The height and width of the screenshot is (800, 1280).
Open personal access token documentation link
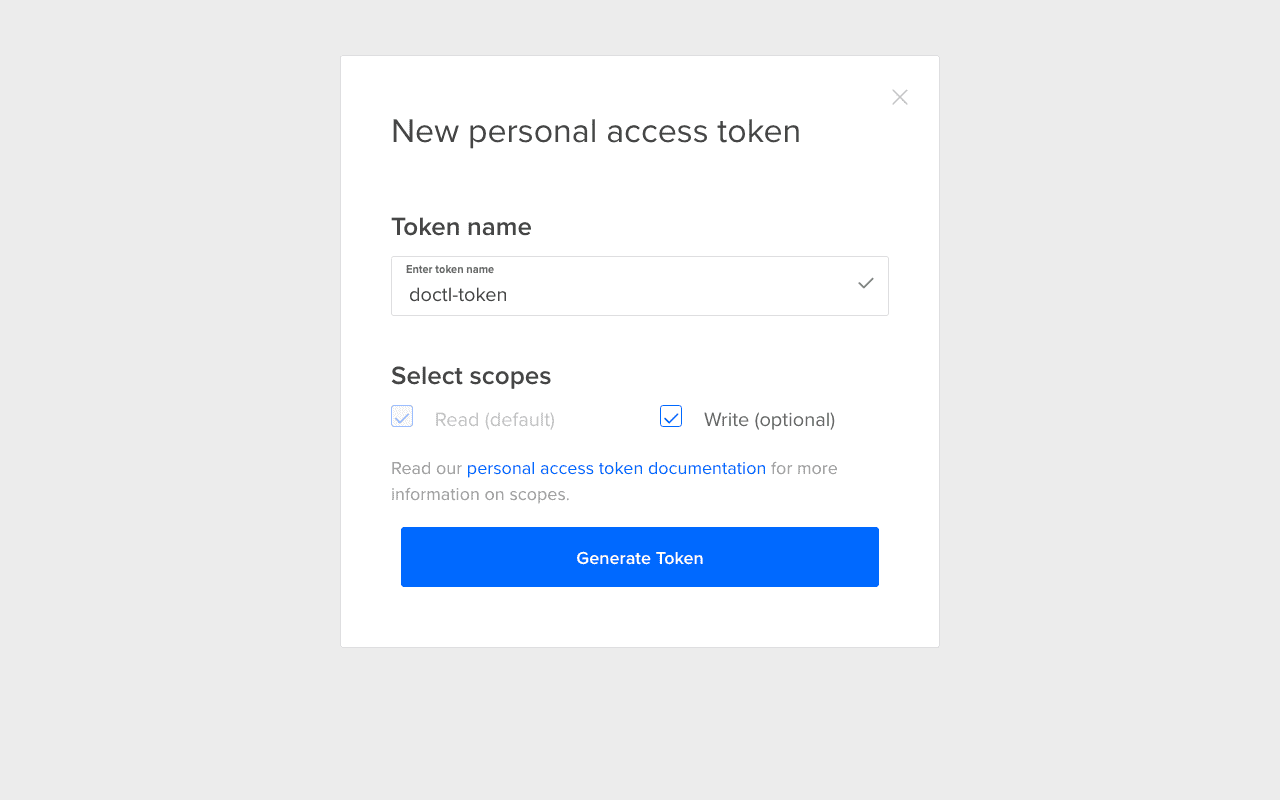[616, 468]
